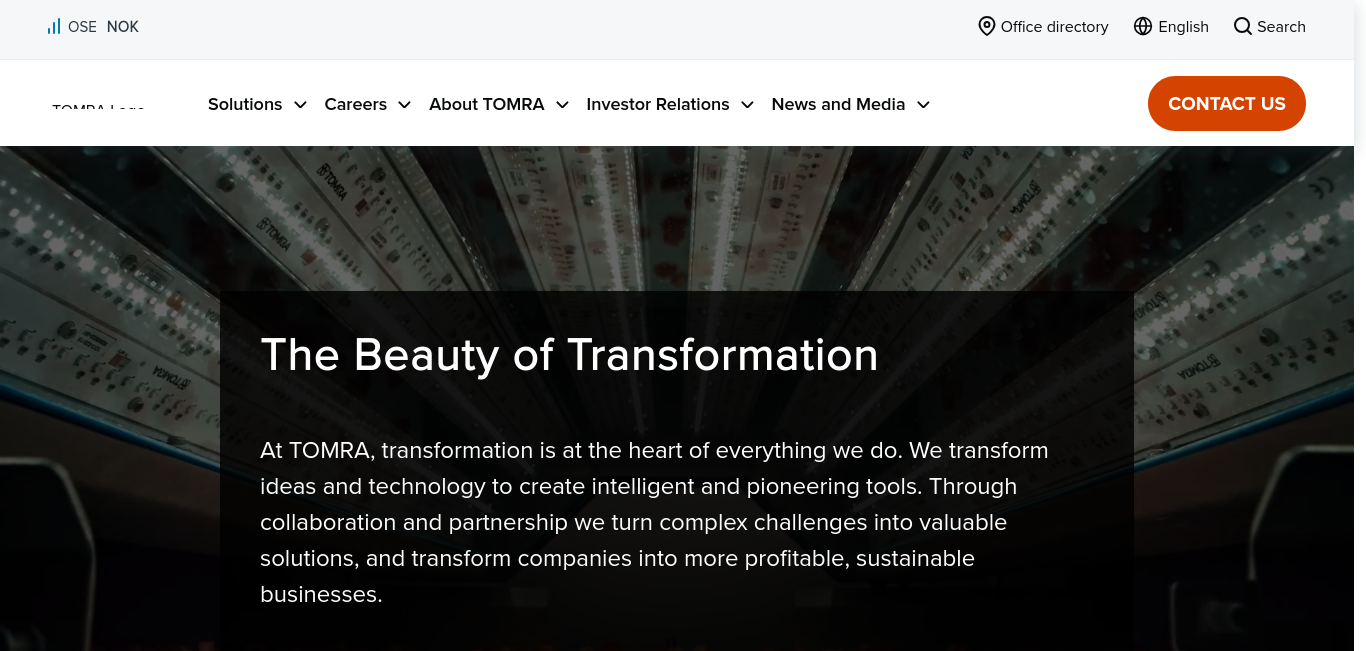
Task: Click the CONTACT US button
Action: pos(1227,103)
